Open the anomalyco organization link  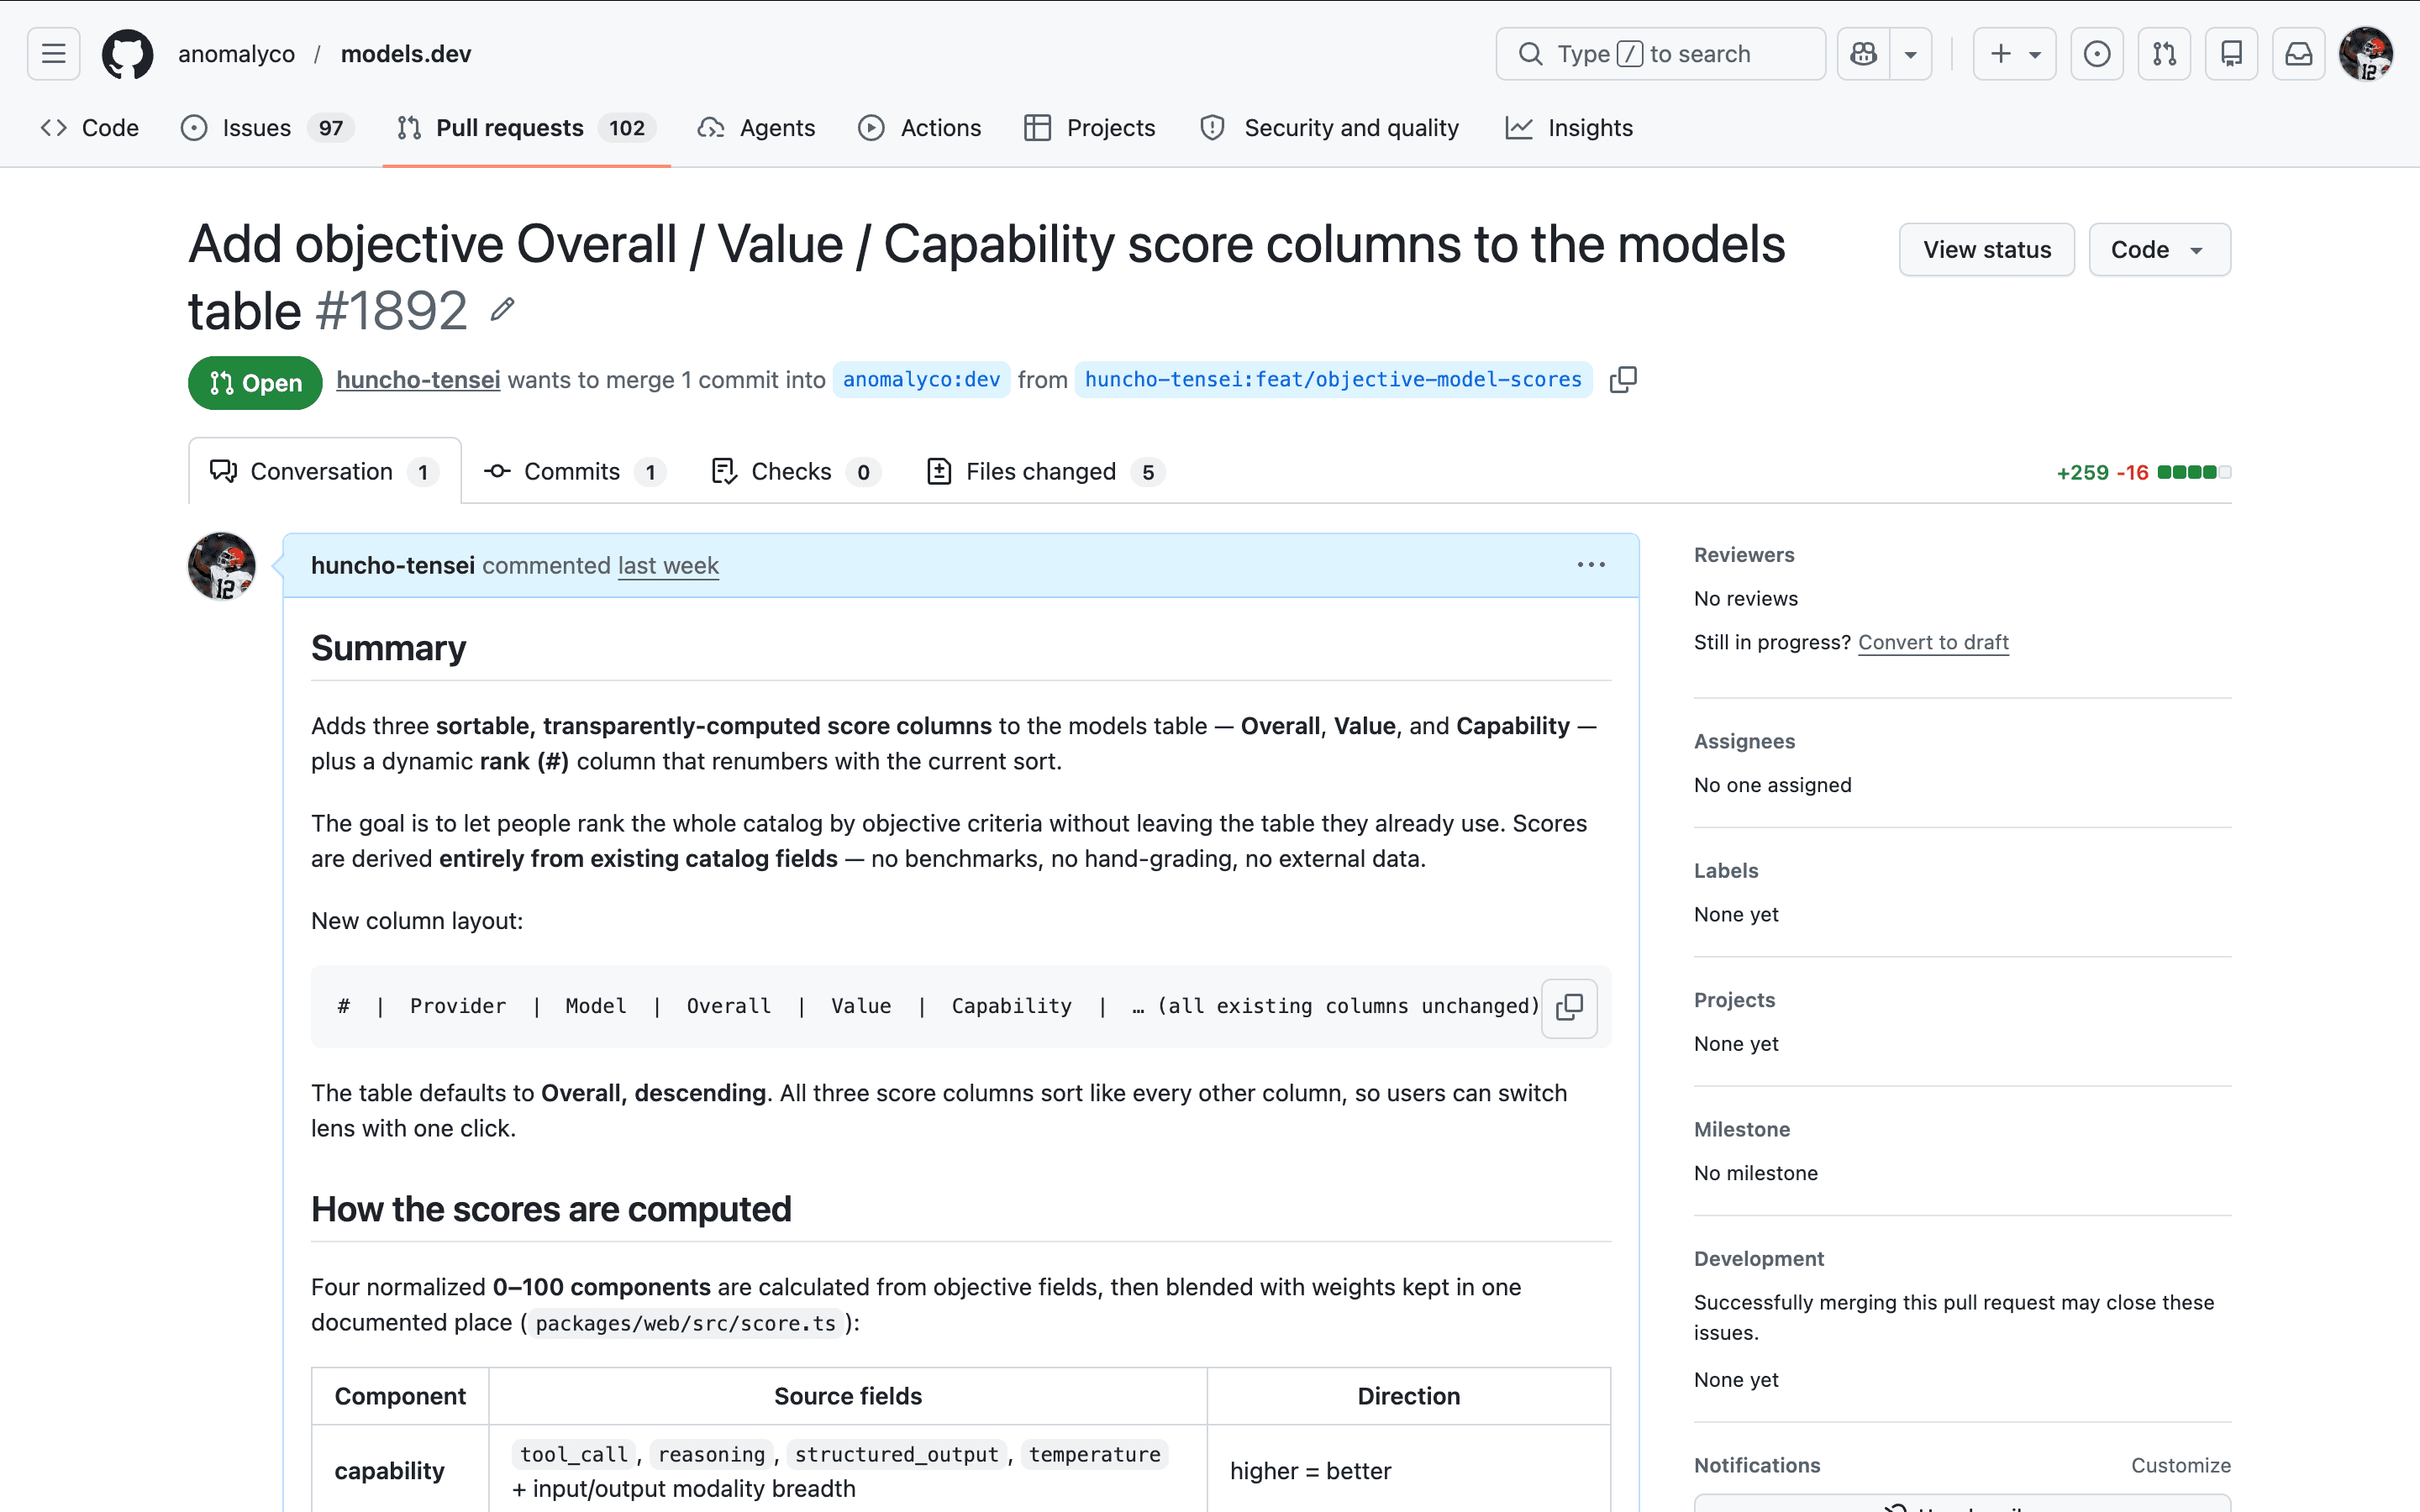(236, 54)
